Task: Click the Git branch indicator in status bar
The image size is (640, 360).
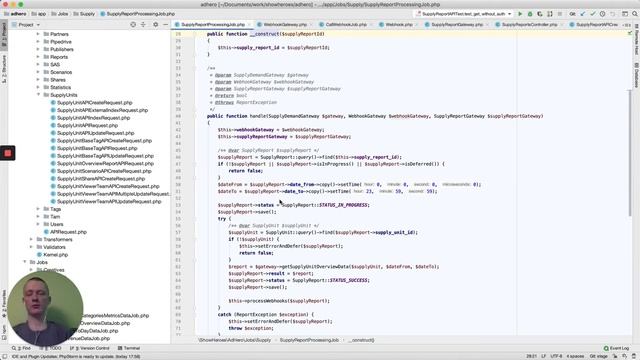Action: click(598, 356)
